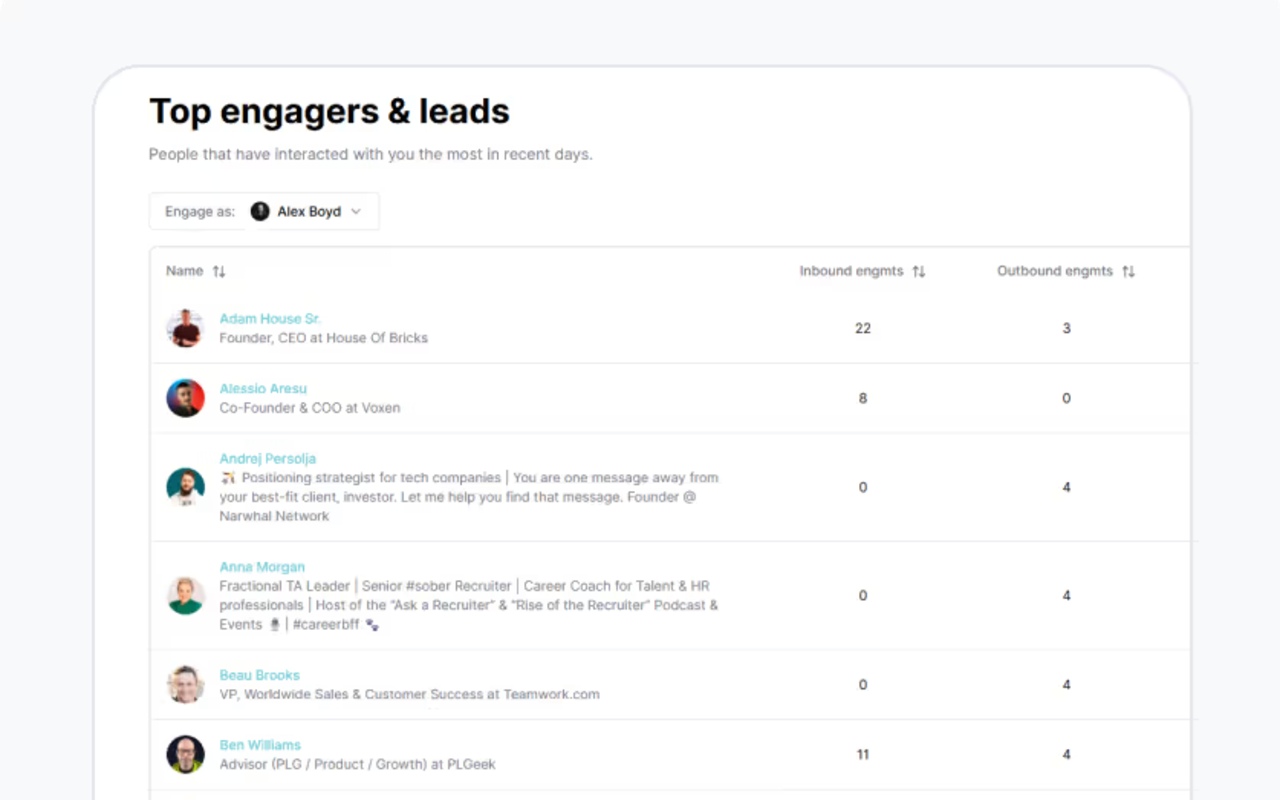Select inbound value 22 for Adam House
Screen dimensions: 1280x800
863,328
